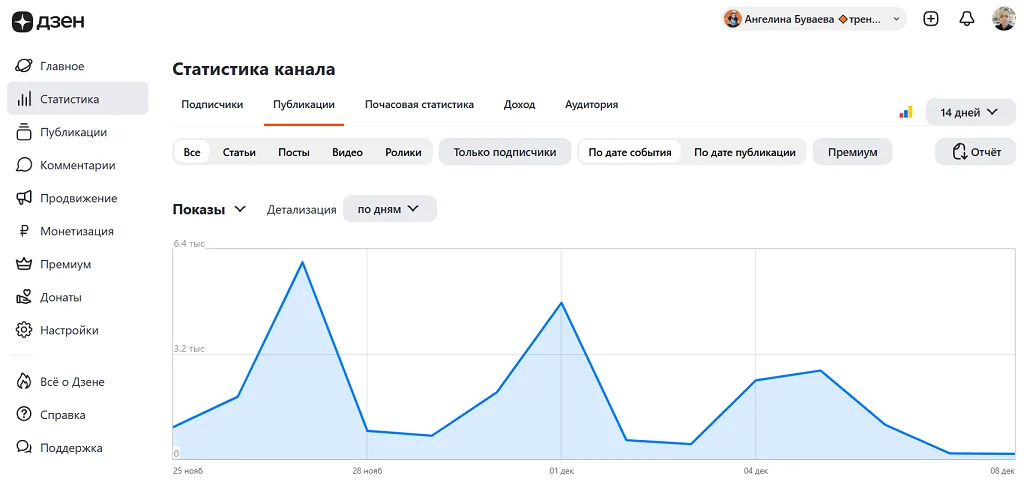Click the colored bar chart icon

906,112
